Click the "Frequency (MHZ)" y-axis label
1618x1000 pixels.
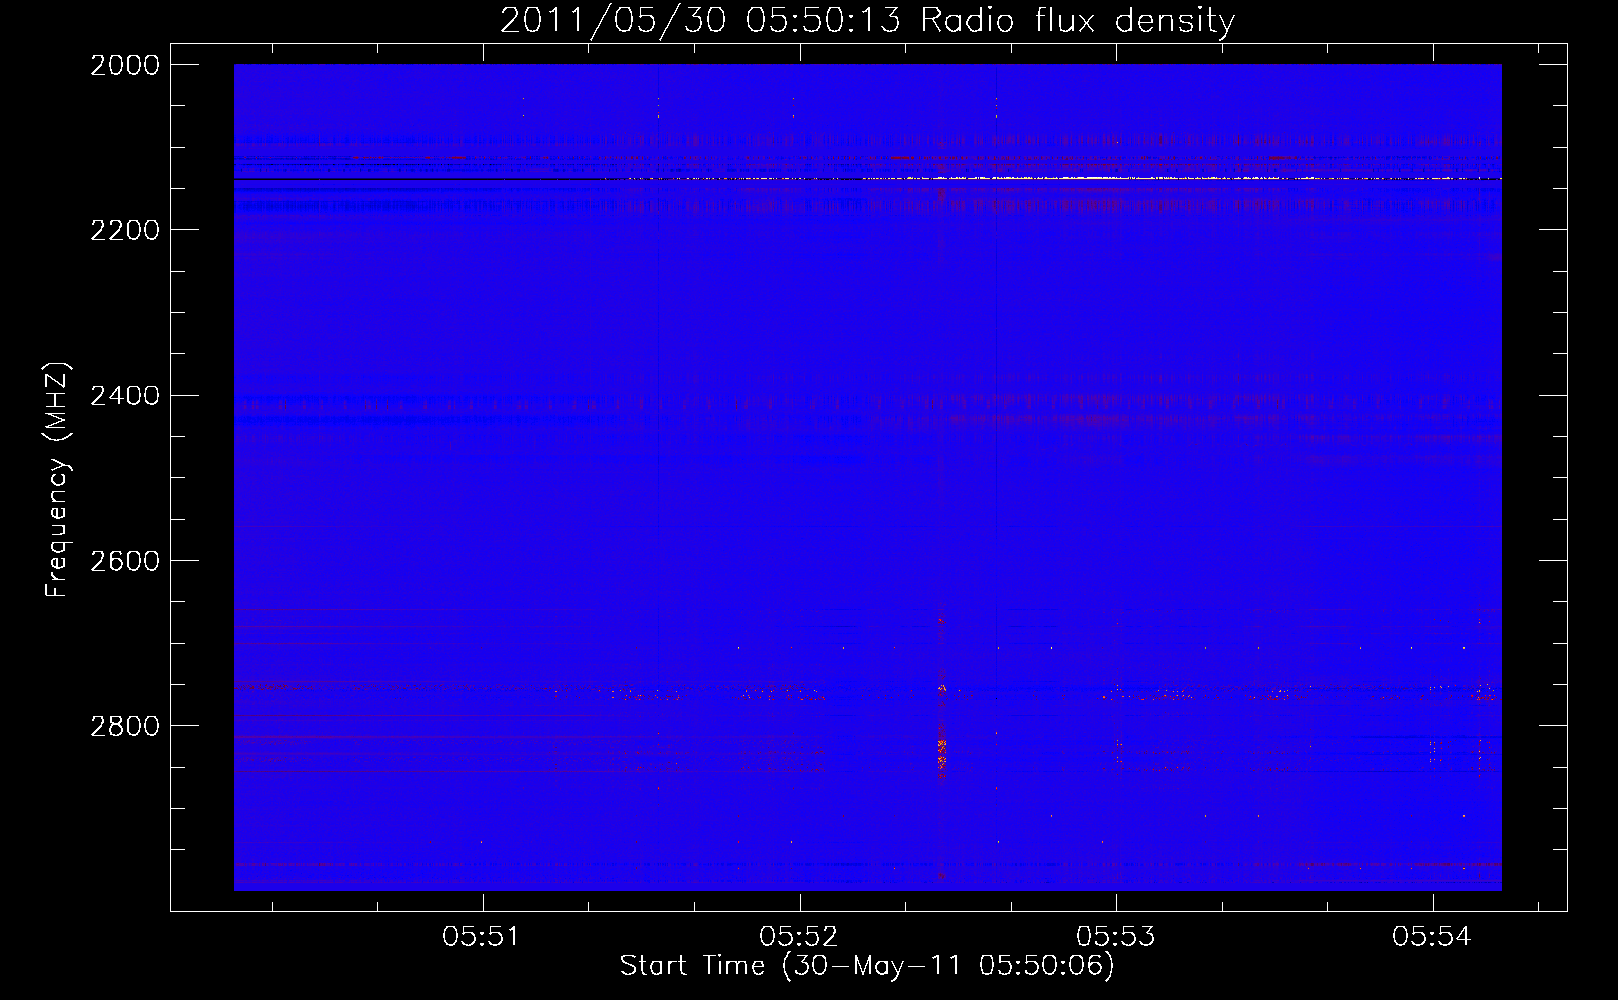point(57,480)
